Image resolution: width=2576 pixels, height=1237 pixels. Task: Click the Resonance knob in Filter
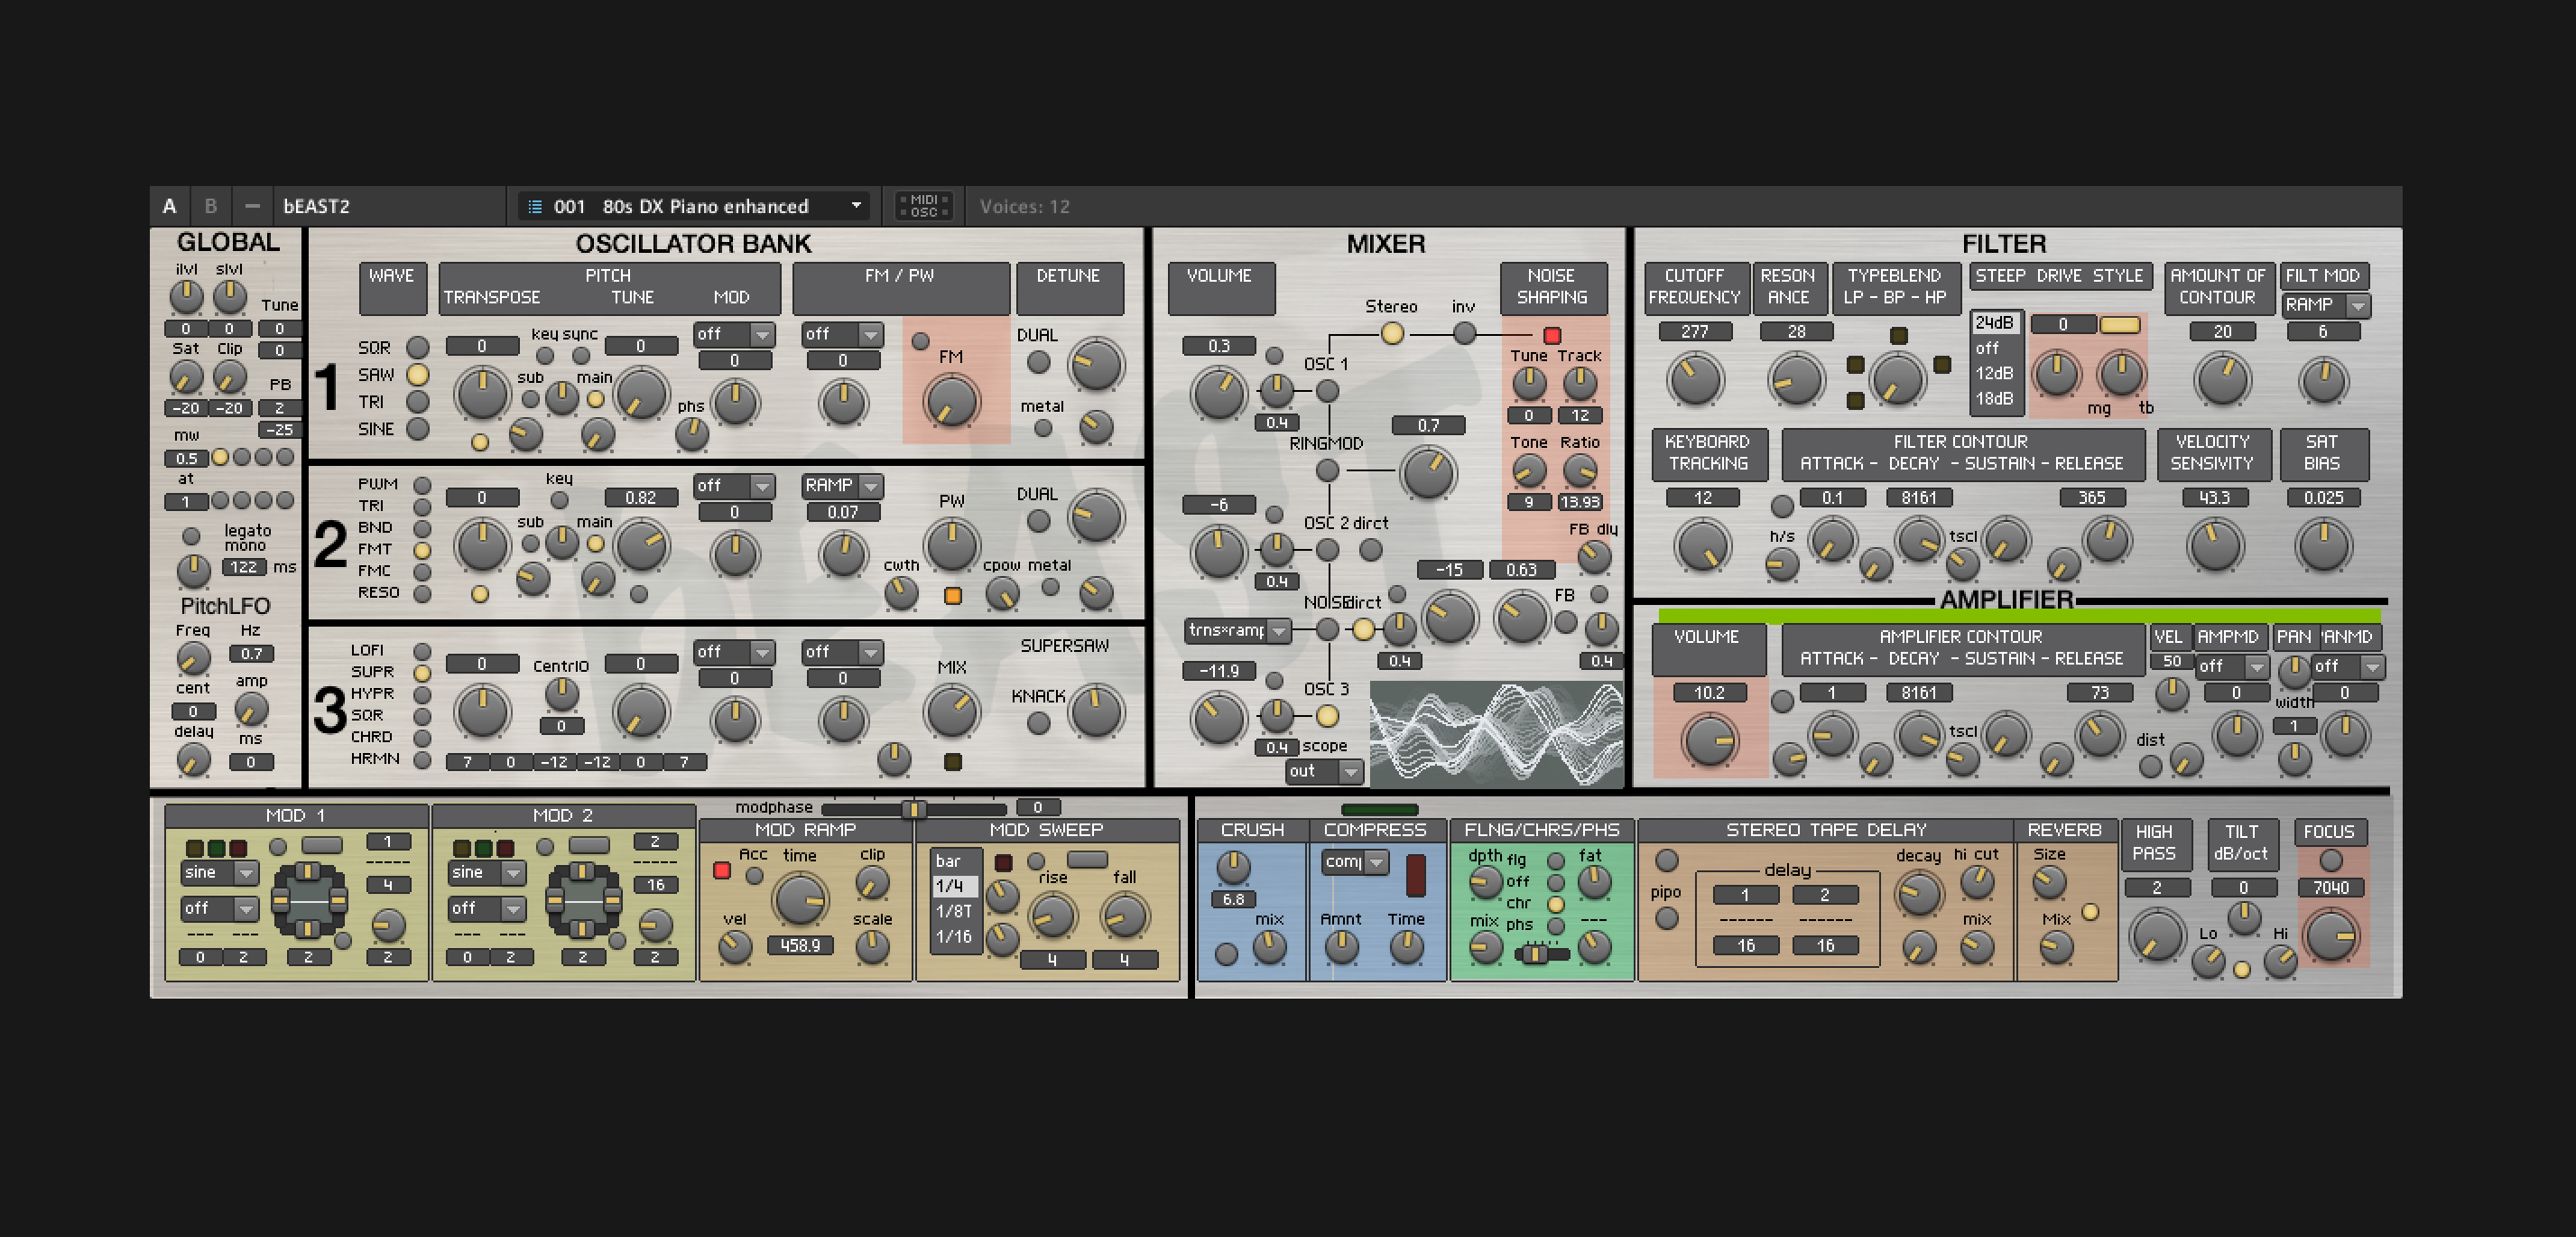(1796, 380)
